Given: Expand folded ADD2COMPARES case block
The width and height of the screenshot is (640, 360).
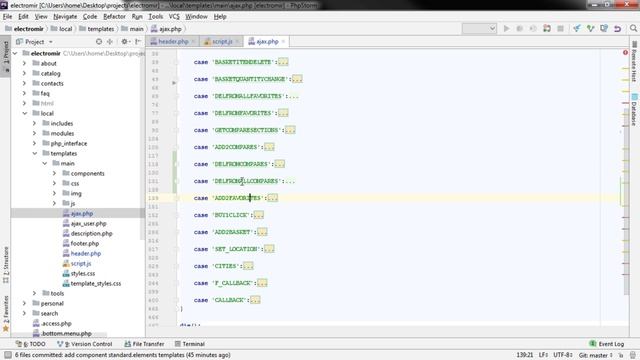Looking at the screenshot, I should click(269, 147).
